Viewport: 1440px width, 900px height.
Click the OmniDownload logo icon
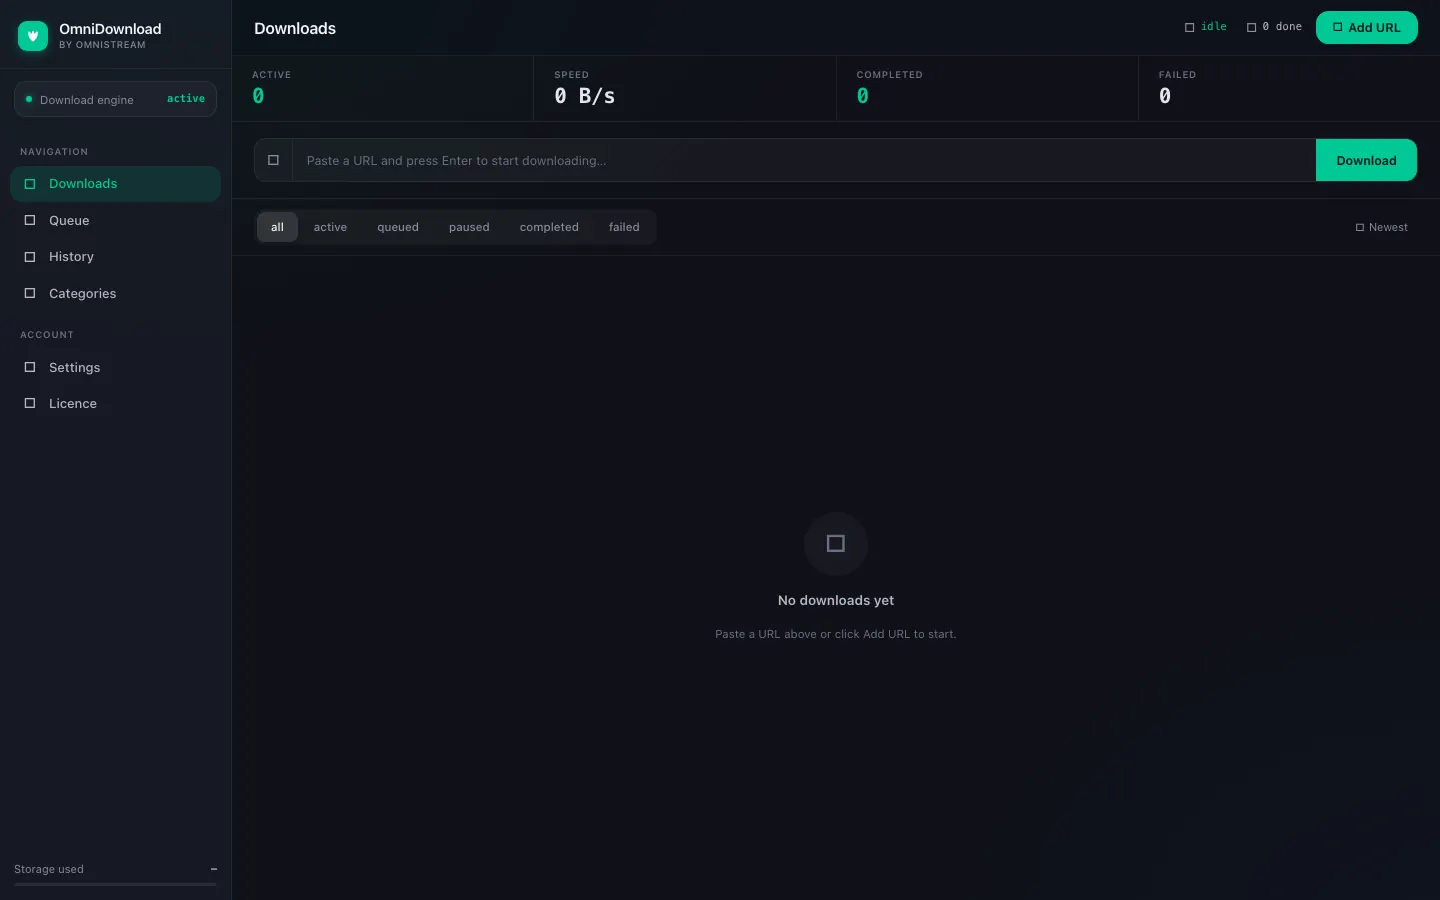(x=33, y=36)
